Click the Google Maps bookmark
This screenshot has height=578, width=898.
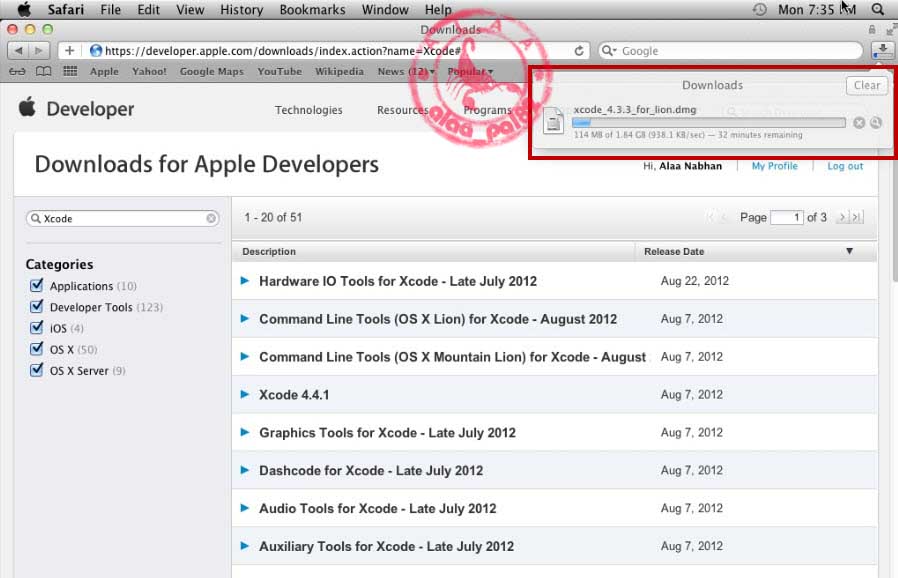[x=211, y=72]
